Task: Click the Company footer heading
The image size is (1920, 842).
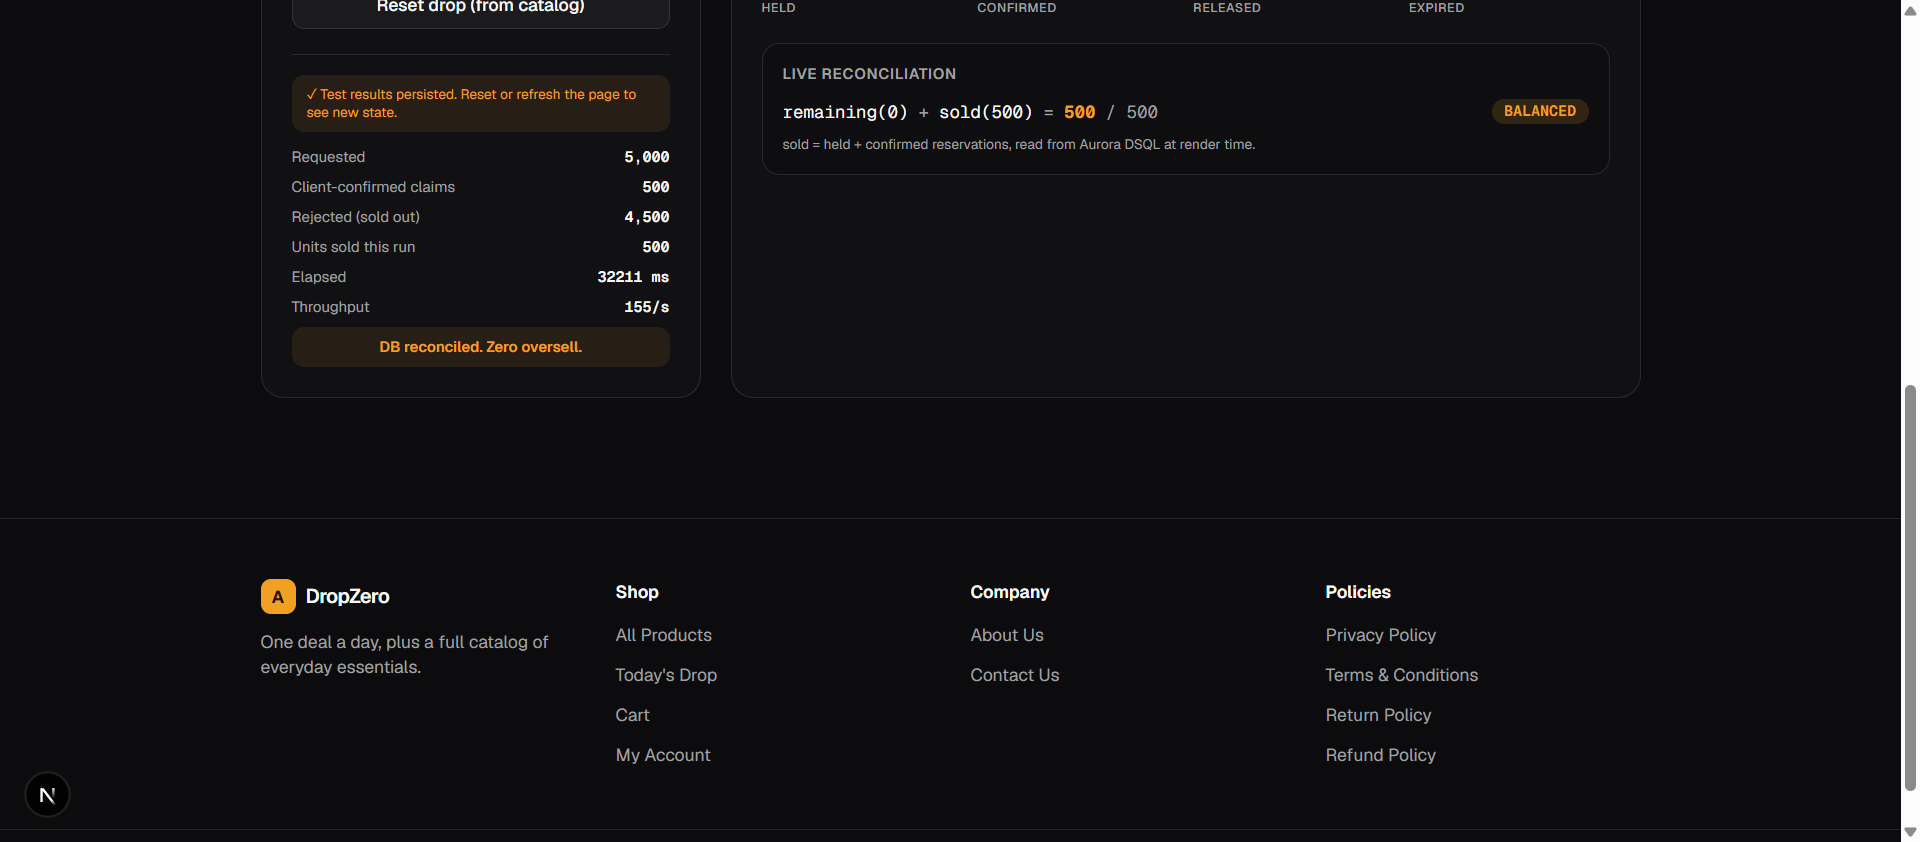Action: [1010, 592]
